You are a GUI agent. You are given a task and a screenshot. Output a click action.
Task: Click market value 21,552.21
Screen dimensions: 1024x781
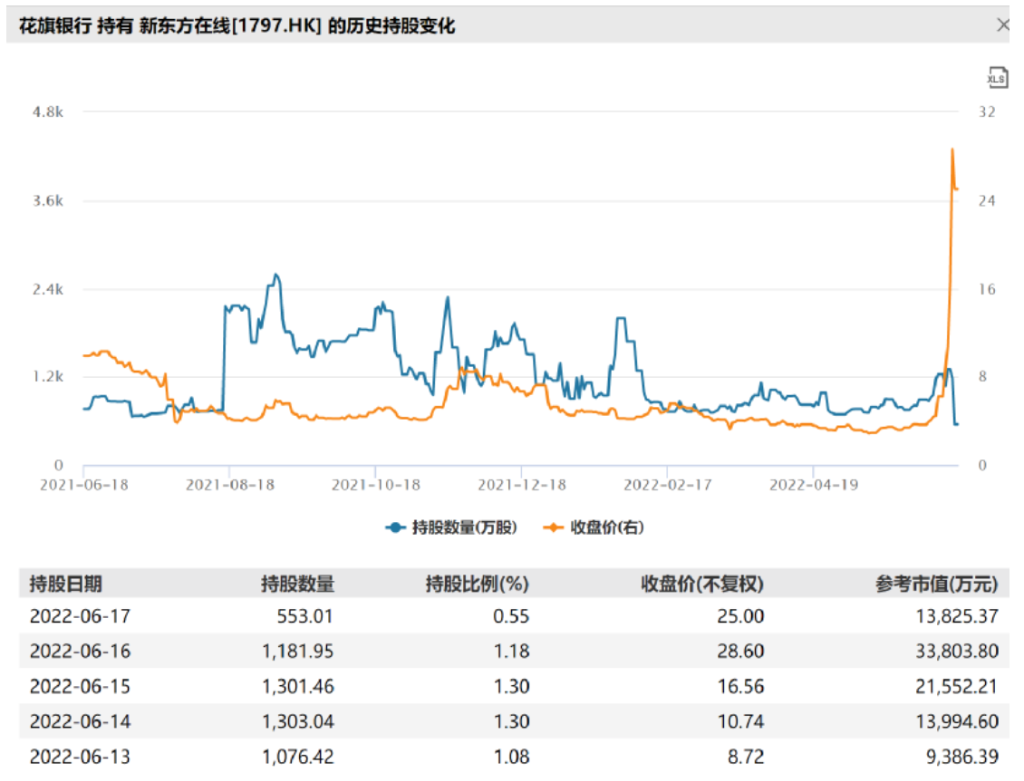957,686
